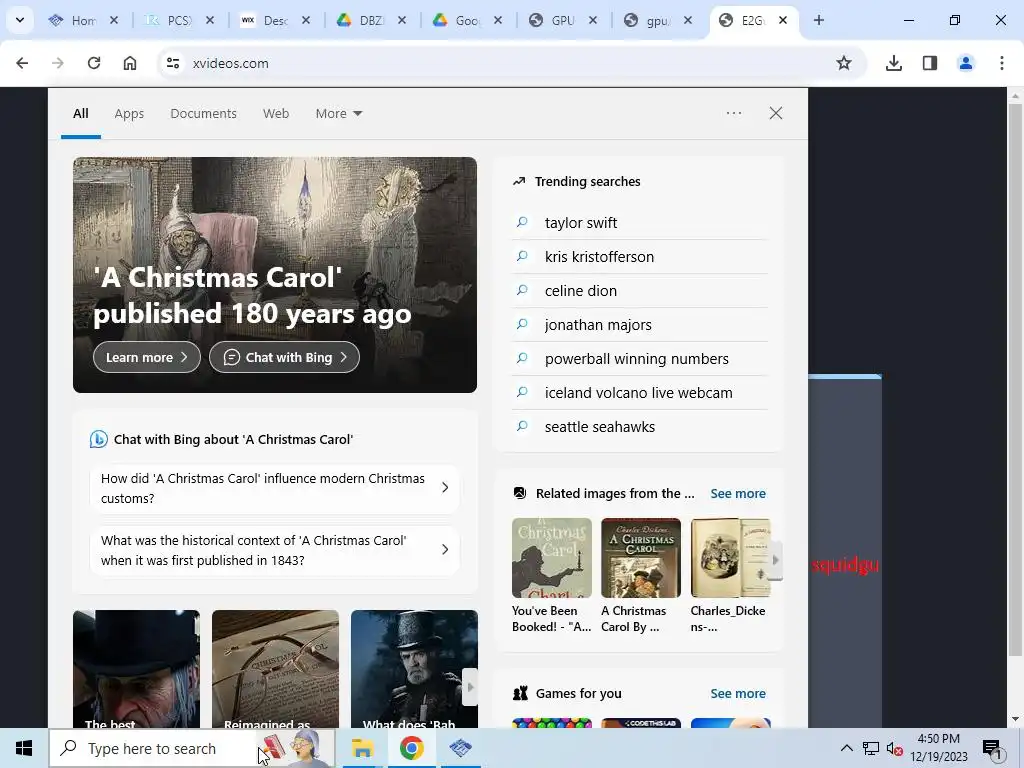Click the magnifier icon beside taylor swift
Screen dimensions: 1024x768
[522, 222]
